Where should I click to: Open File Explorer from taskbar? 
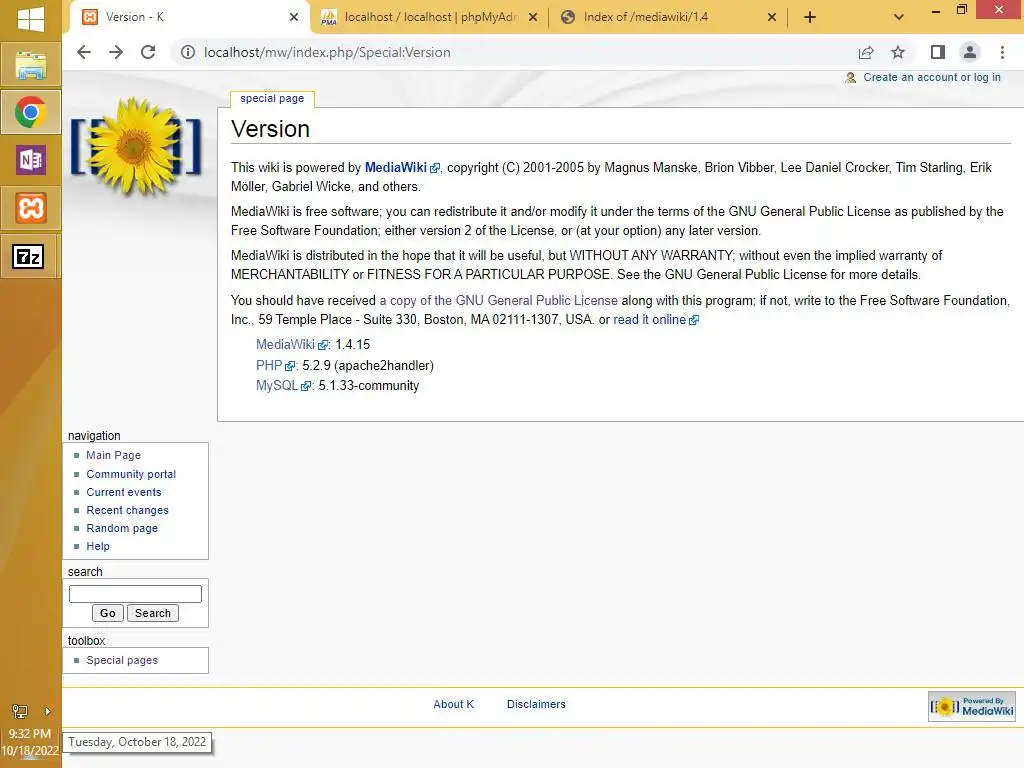(31, 65)
